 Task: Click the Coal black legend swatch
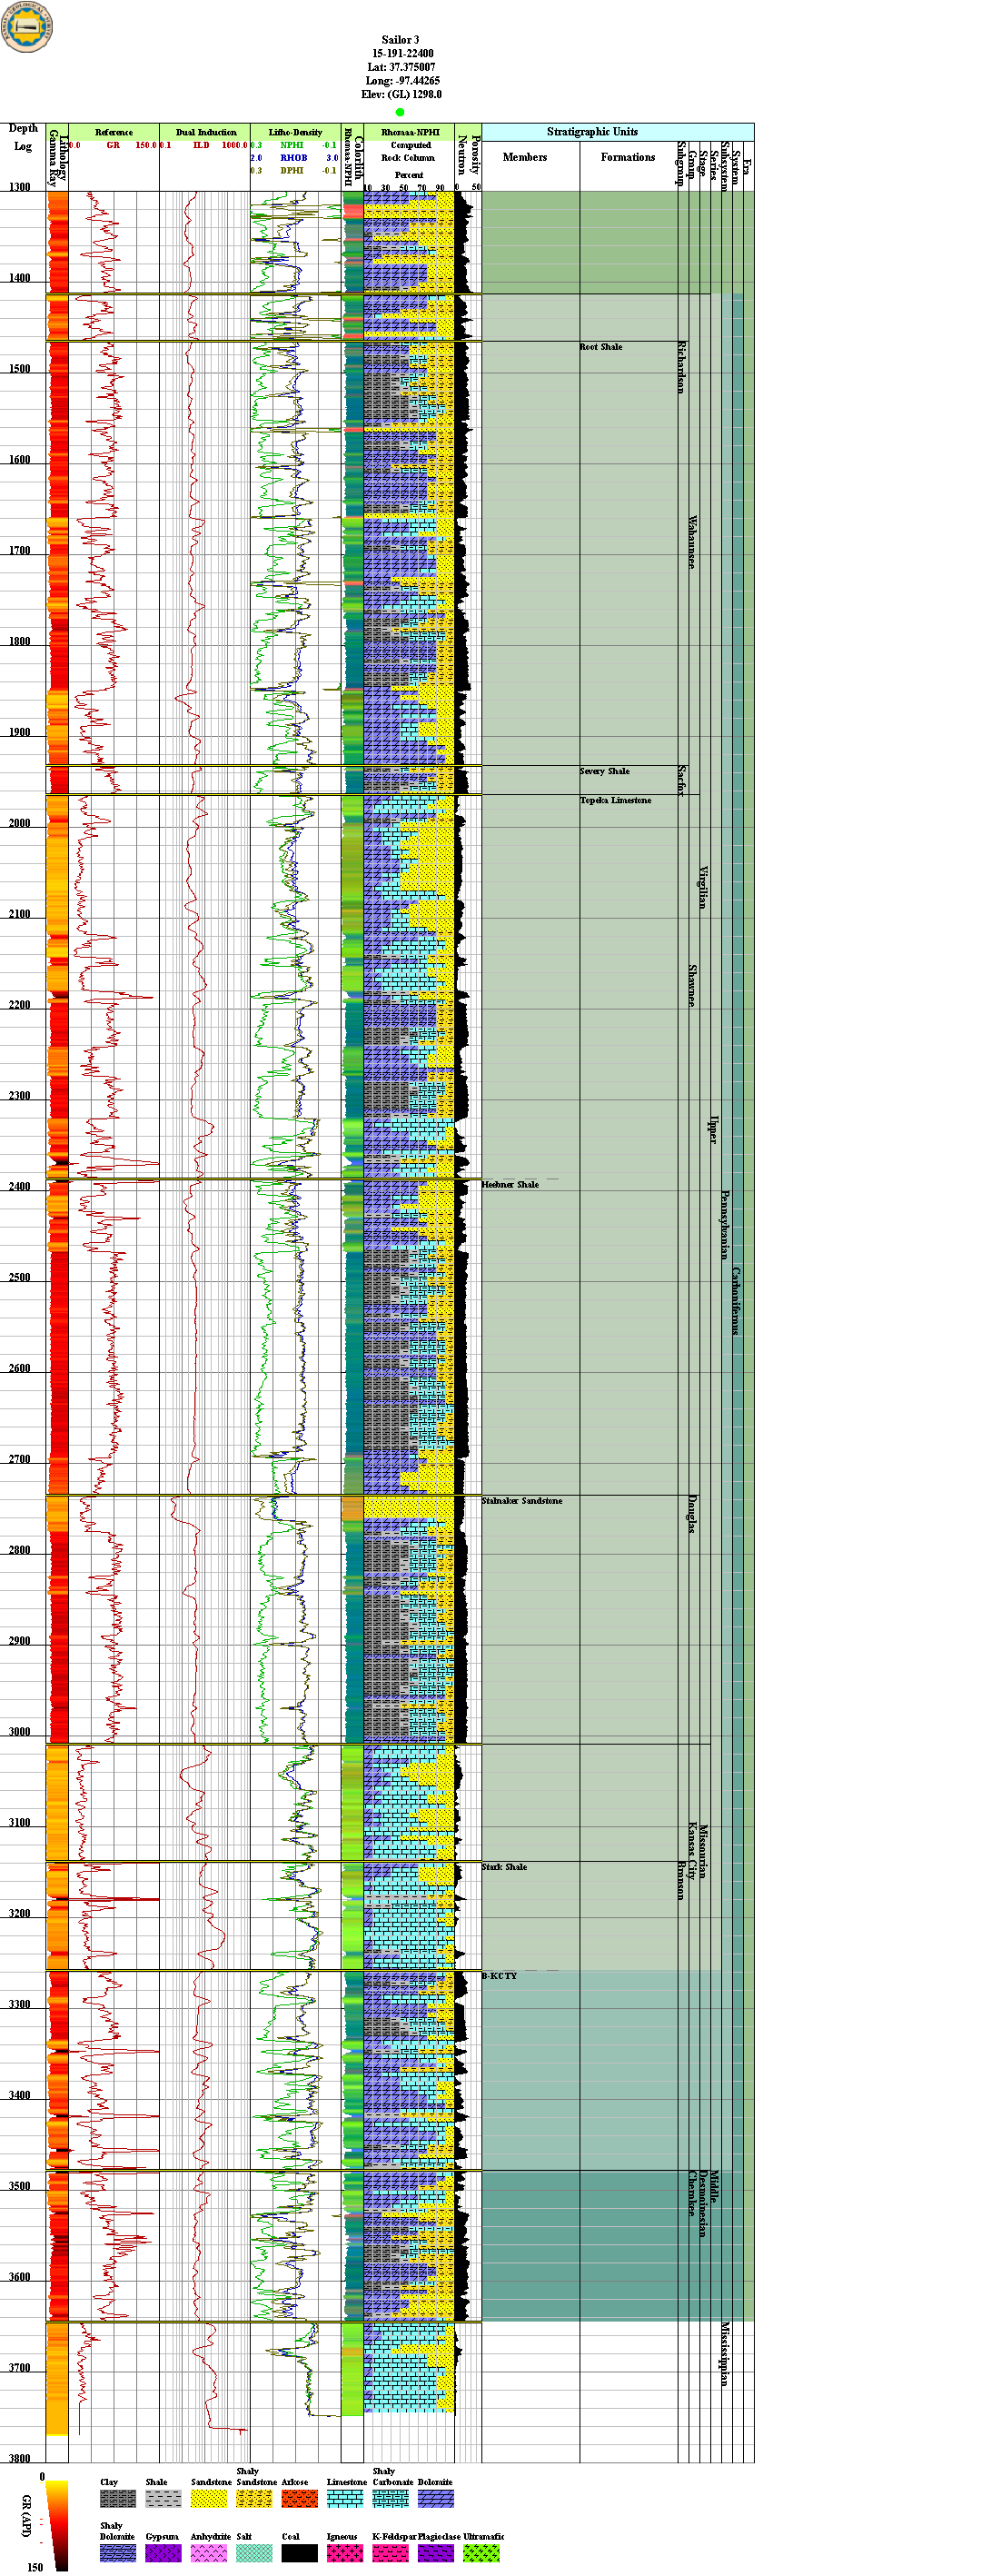pyautogui.click(x=299, y=2552)
